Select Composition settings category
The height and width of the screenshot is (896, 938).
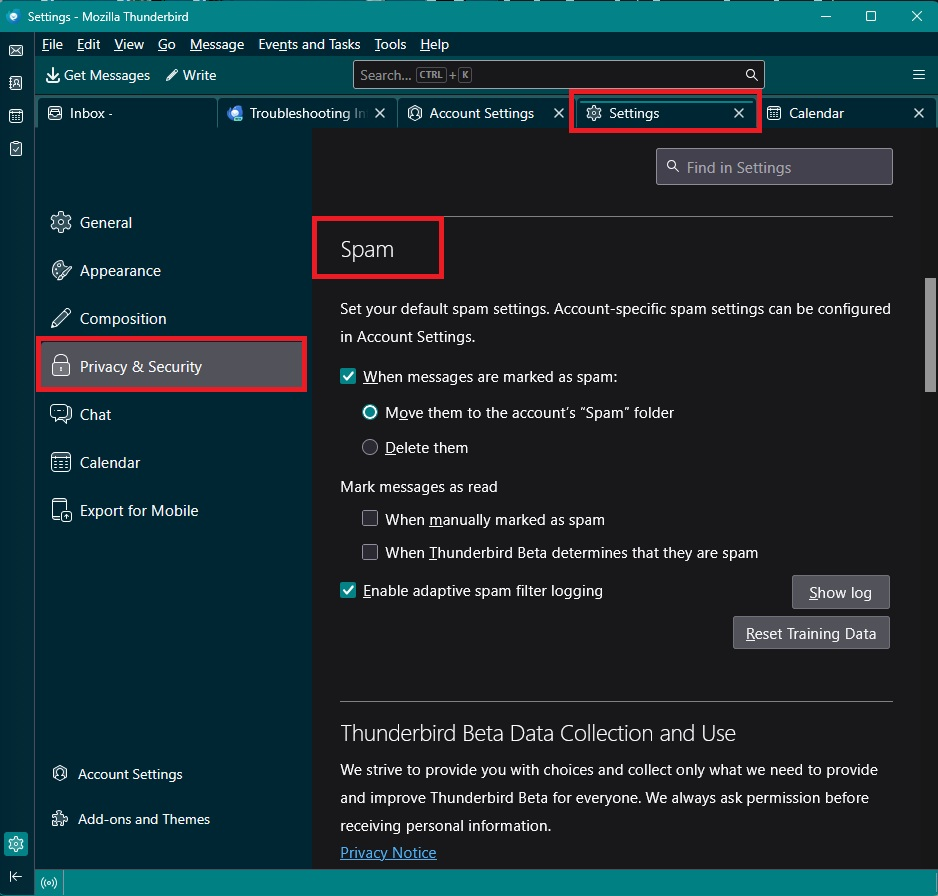(x=172, y=318)
